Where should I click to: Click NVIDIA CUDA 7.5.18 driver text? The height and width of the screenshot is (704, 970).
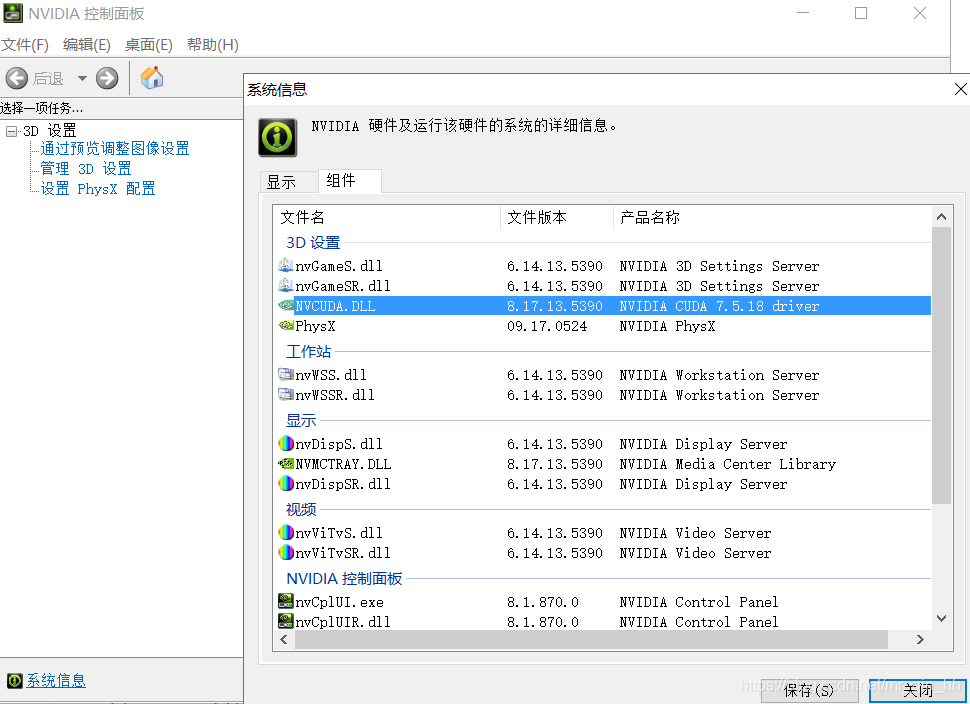pos(719,306)
